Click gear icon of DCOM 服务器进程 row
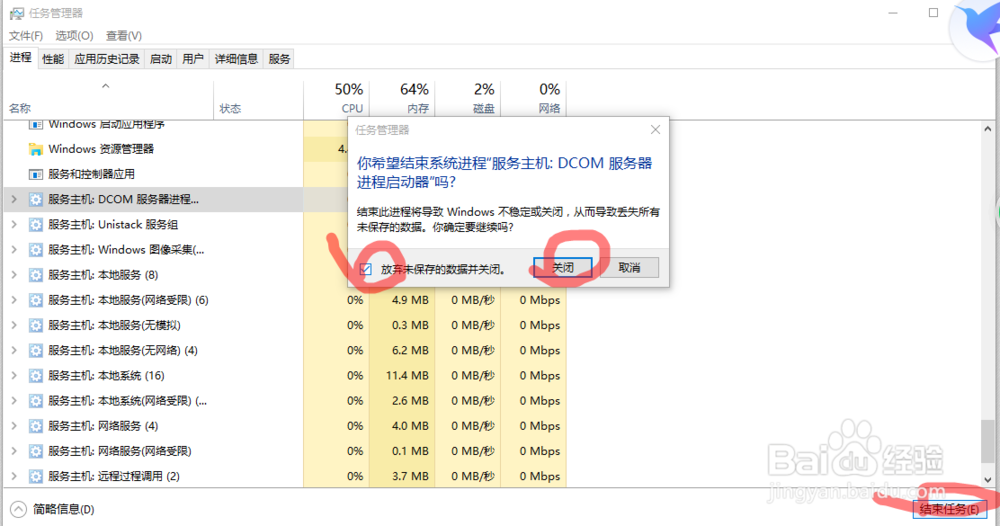1000x526 pixels. (36, 200)
